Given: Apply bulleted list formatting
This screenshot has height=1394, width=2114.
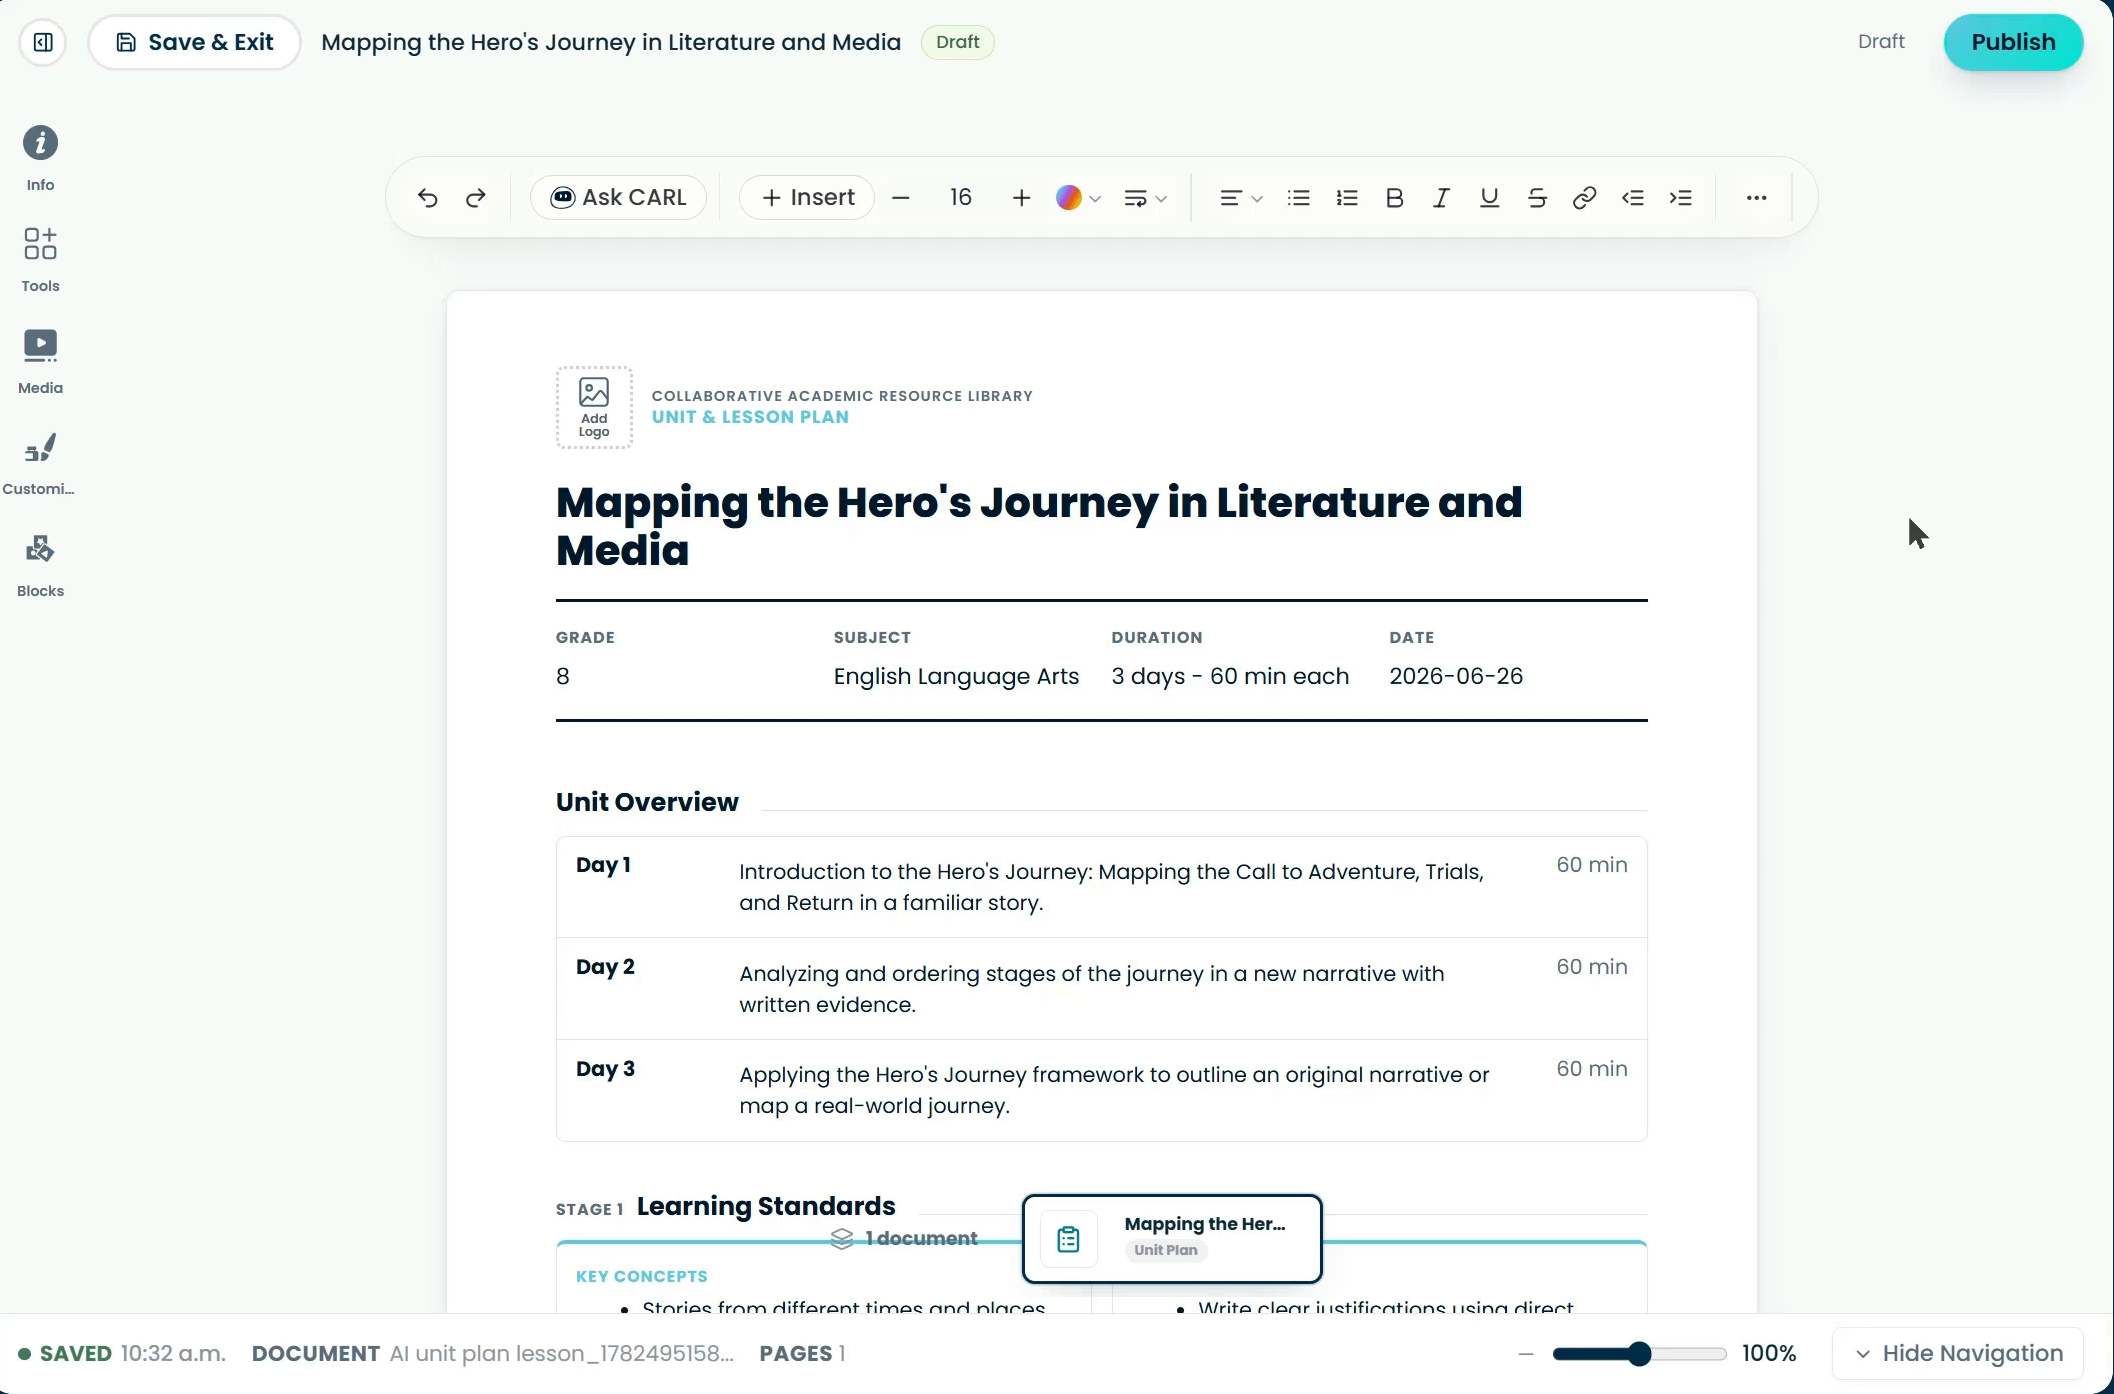Looking at the screenshot, I should (1299, 198).
